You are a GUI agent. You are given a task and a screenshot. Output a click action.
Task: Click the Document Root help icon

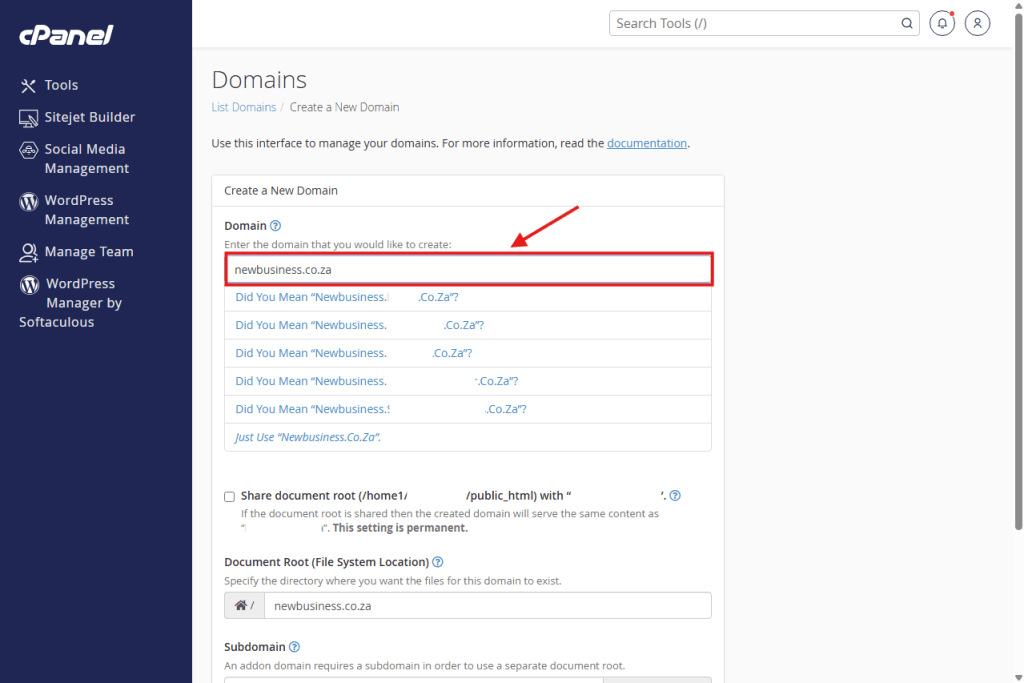point(438,562)
